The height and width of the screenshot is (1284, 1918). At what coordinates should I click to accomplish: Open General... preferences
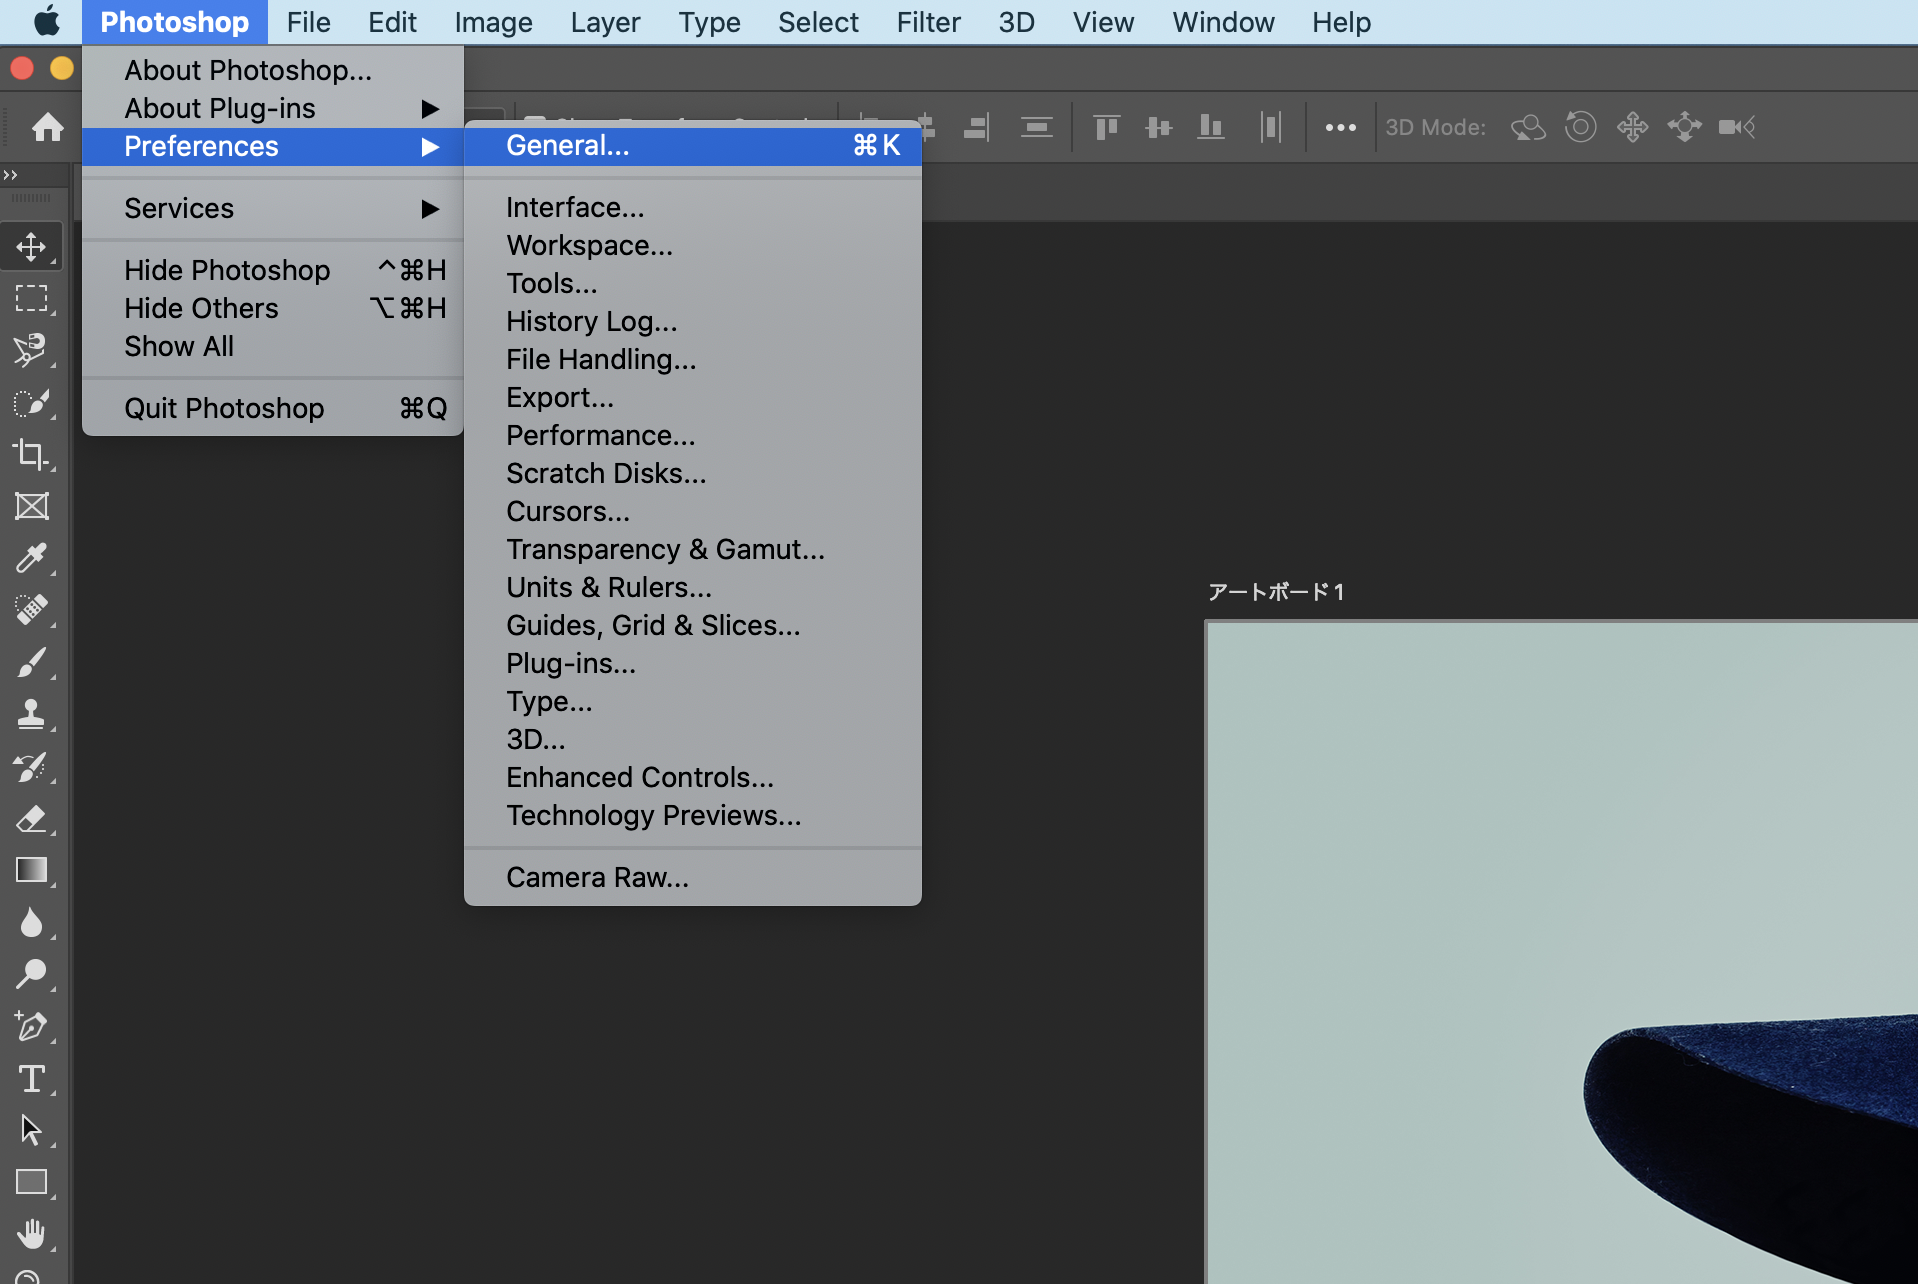click(x=692, y=146)
